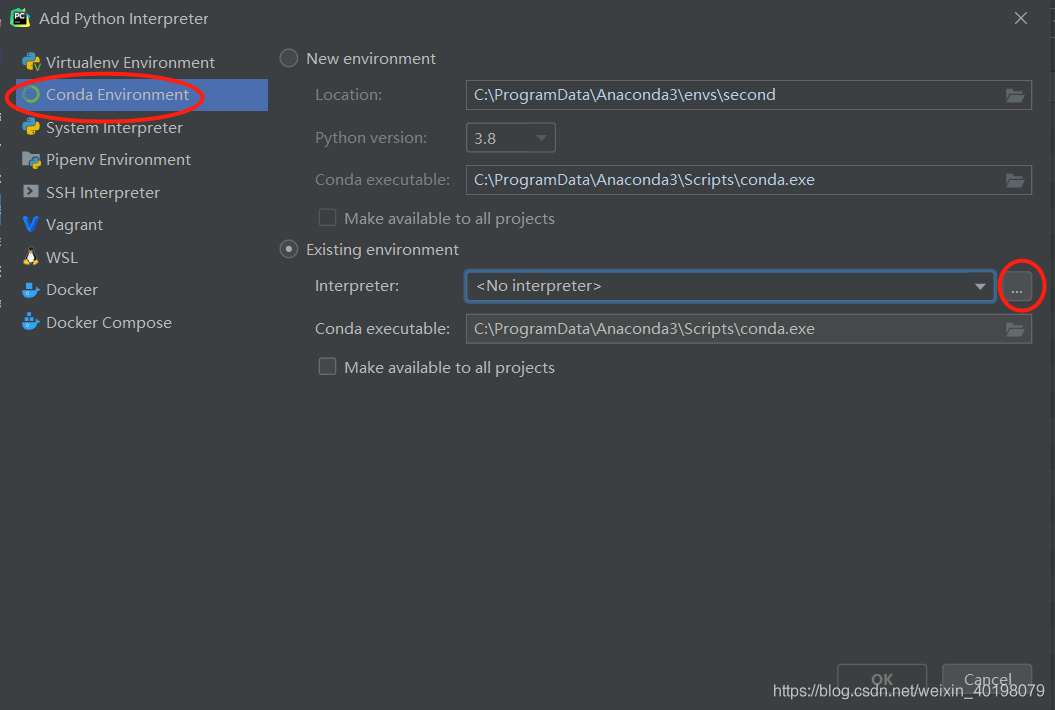Click the Pipenv Environment folder icon
Screen dimensions: 1055x710
coord(31,159)
